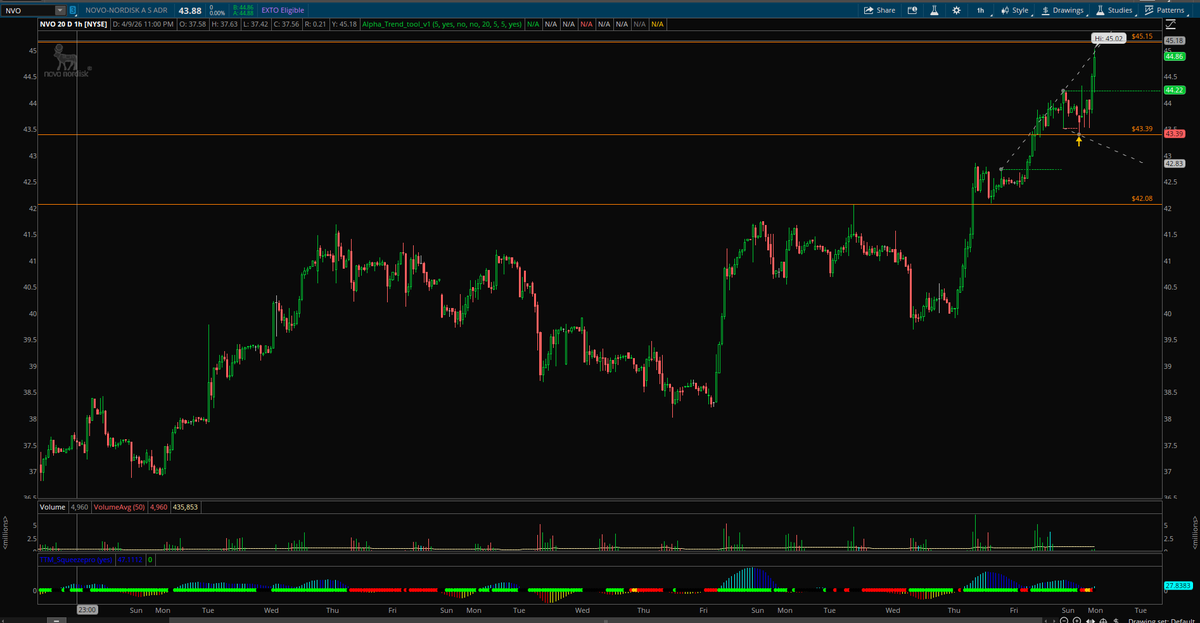The height and width of the screenshot is (623, 1200).
Task: Open the Style dropdown menu
Action: (1015, 10)
